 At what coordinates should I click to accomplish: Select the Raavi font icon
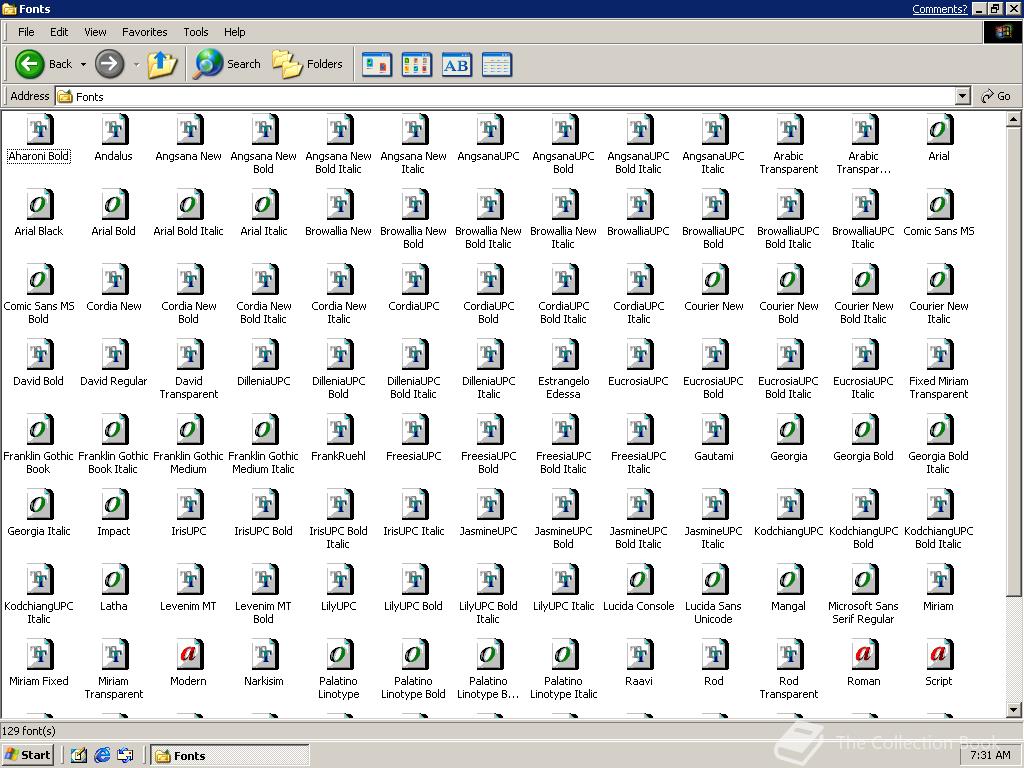click(639, 655)
